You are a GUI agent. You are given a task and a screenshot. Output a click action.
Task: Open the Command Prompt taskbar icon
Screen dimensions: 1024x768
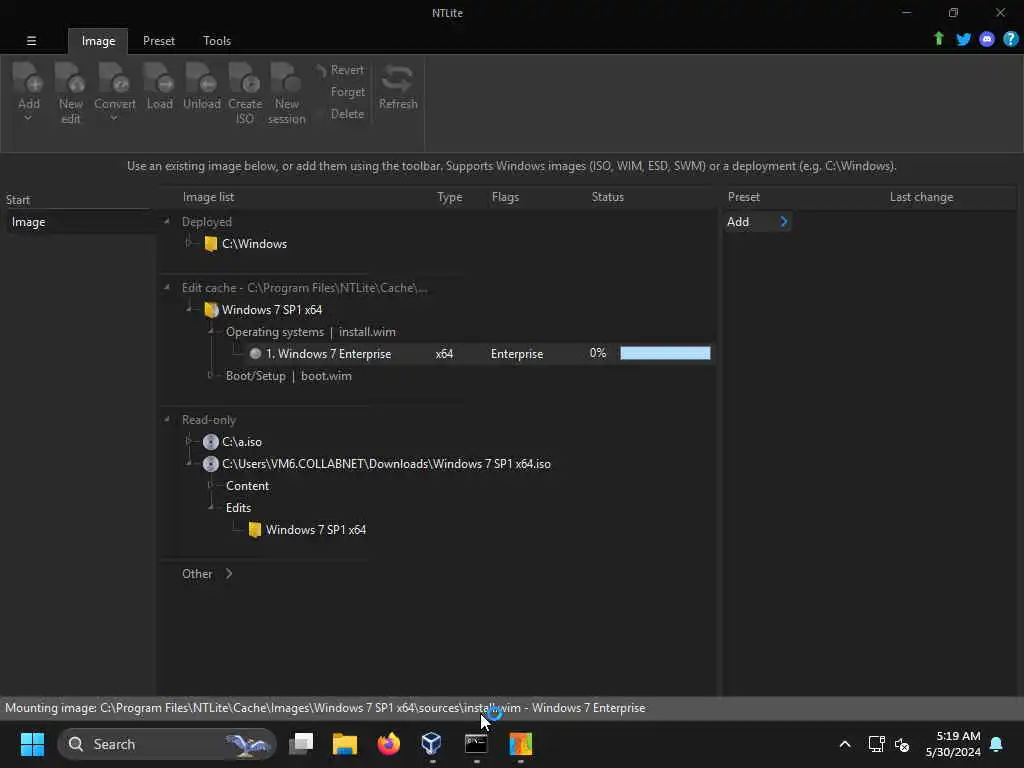(476, 744)
